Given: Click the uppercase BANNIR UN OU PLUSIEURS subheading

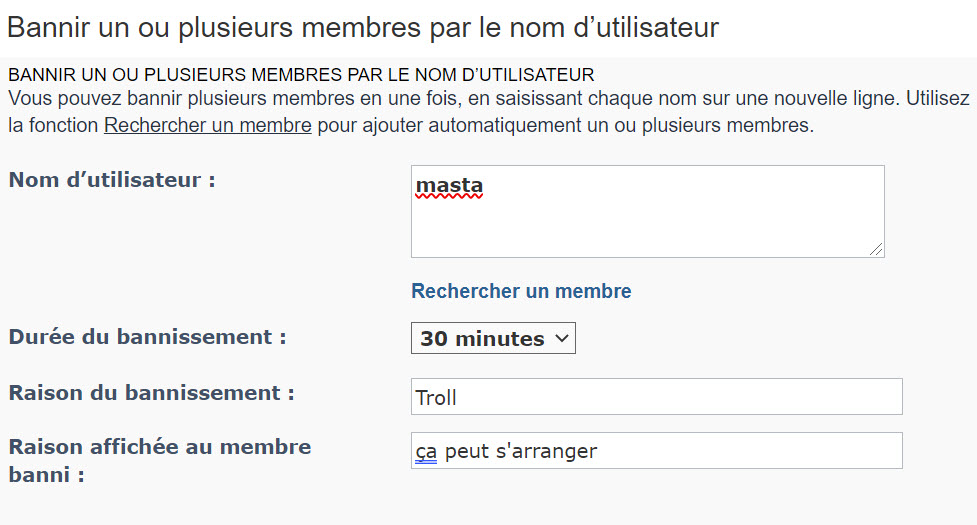Looking at the screenshot, I should [300, 75].
